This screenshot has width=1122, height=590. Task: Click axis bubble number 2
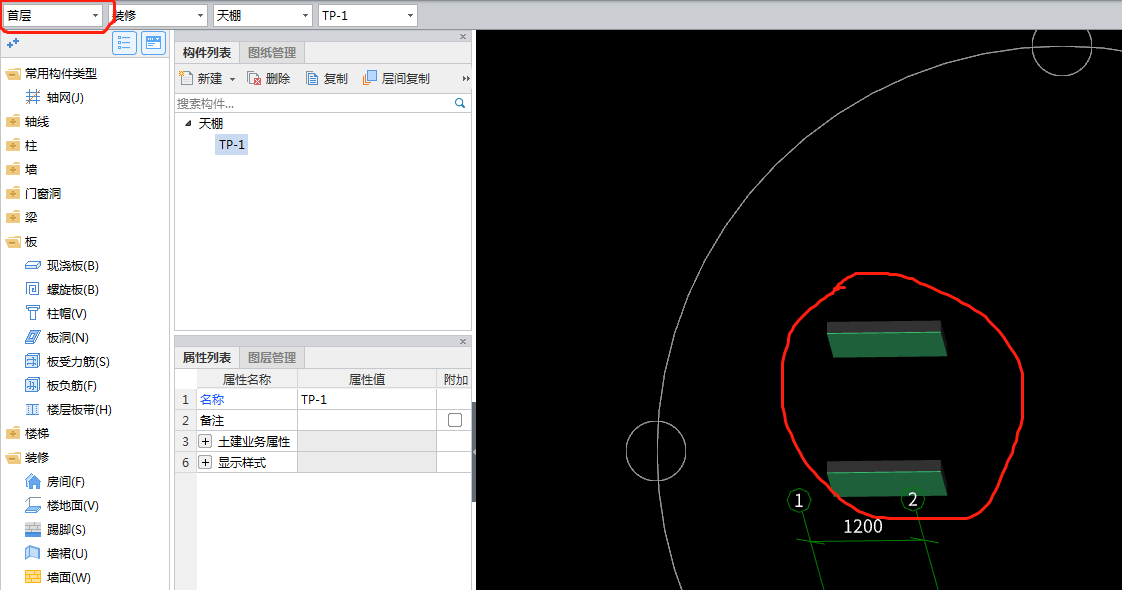pyautogui.click(x=912, y=499)
